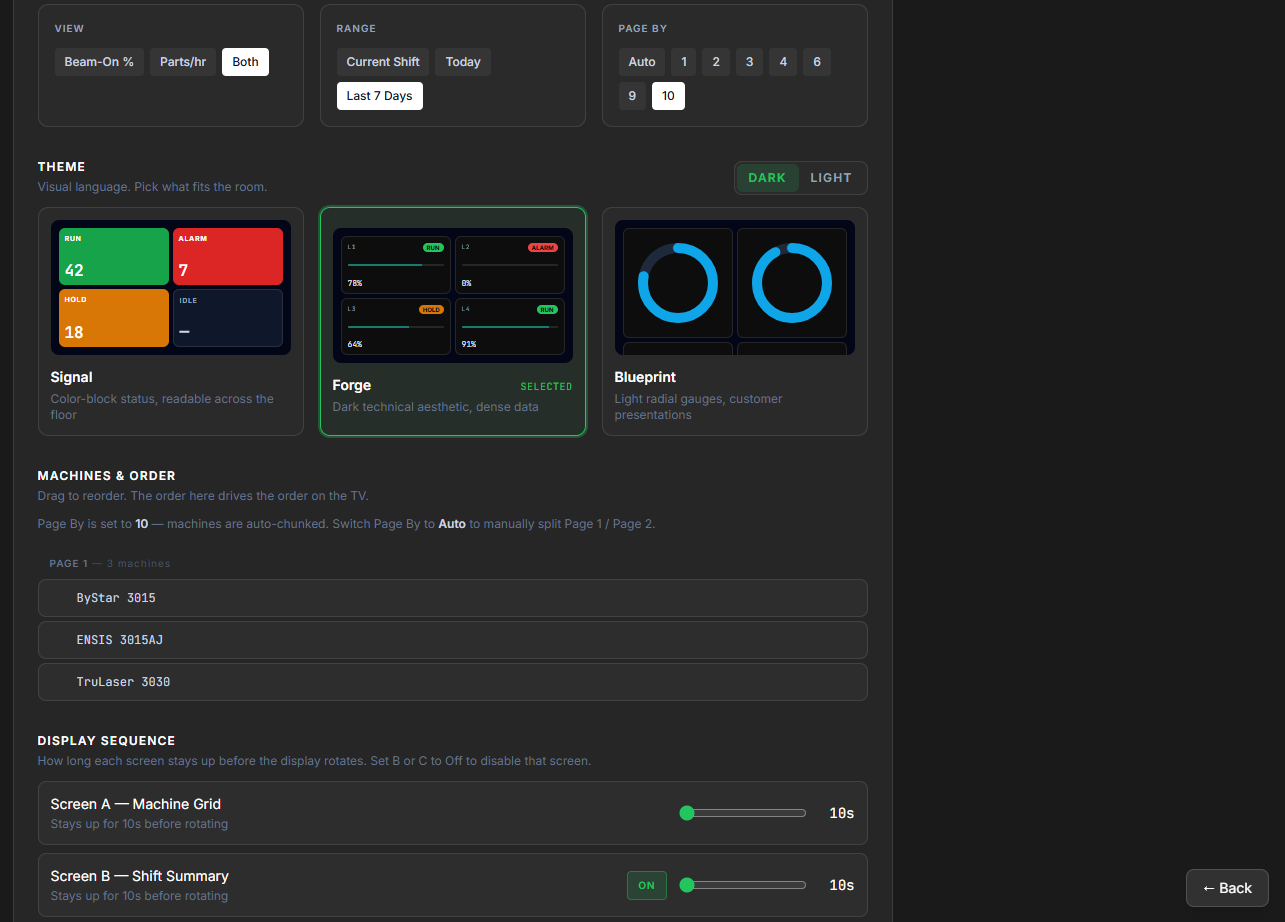Select the Both view option
This screenshot has width=1285, height=922.
[245, 62]
